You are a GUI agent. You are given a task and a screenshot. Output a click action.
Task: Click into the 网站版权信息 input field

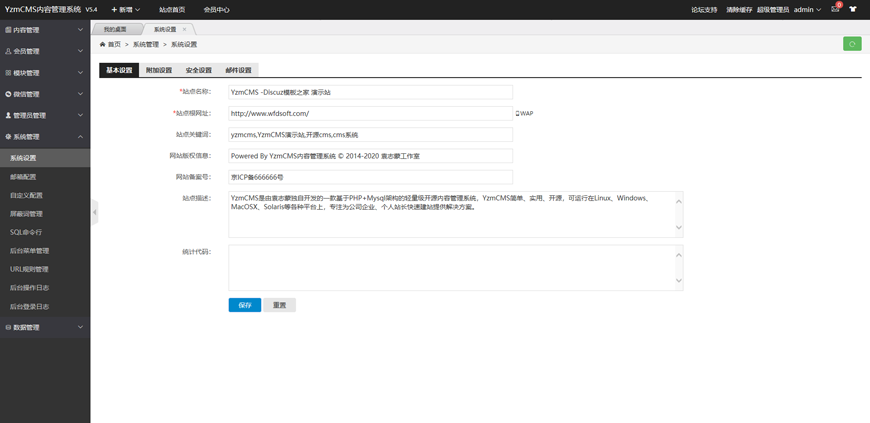pyautogui.click(x=371, y=156)
